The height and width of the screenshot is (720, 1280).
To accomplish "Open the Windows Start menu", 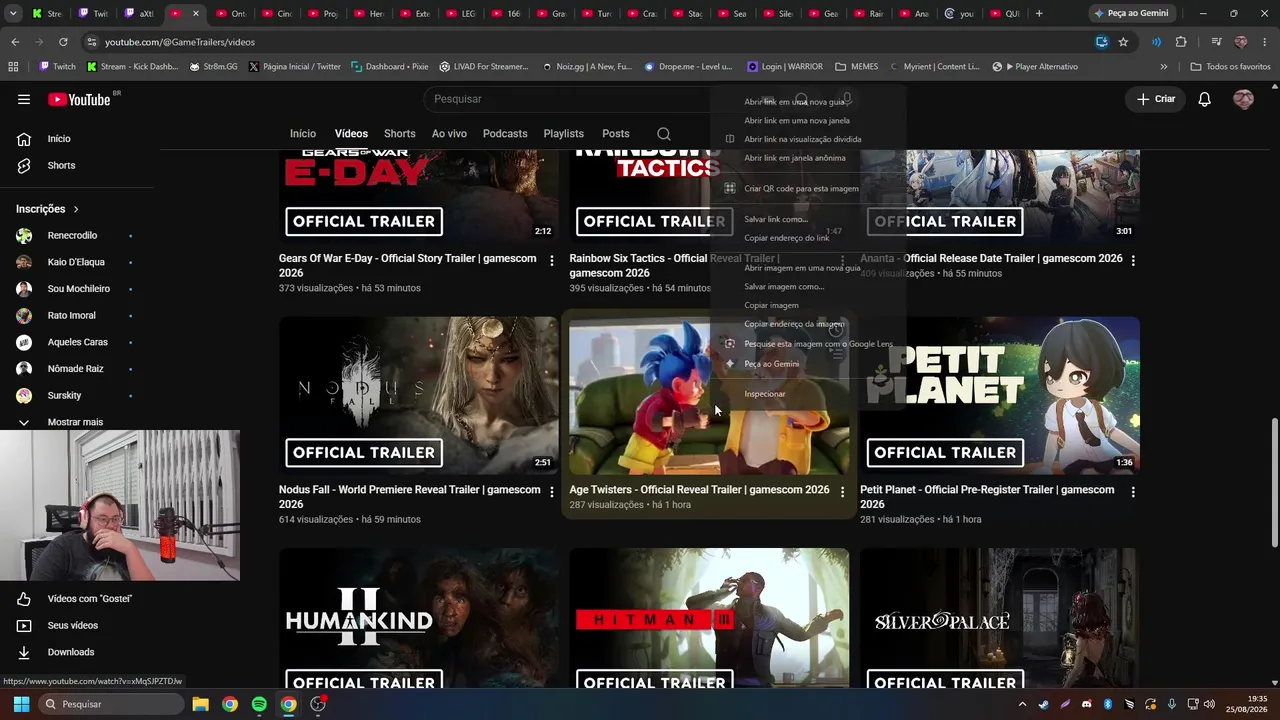I will coord(21,704).
